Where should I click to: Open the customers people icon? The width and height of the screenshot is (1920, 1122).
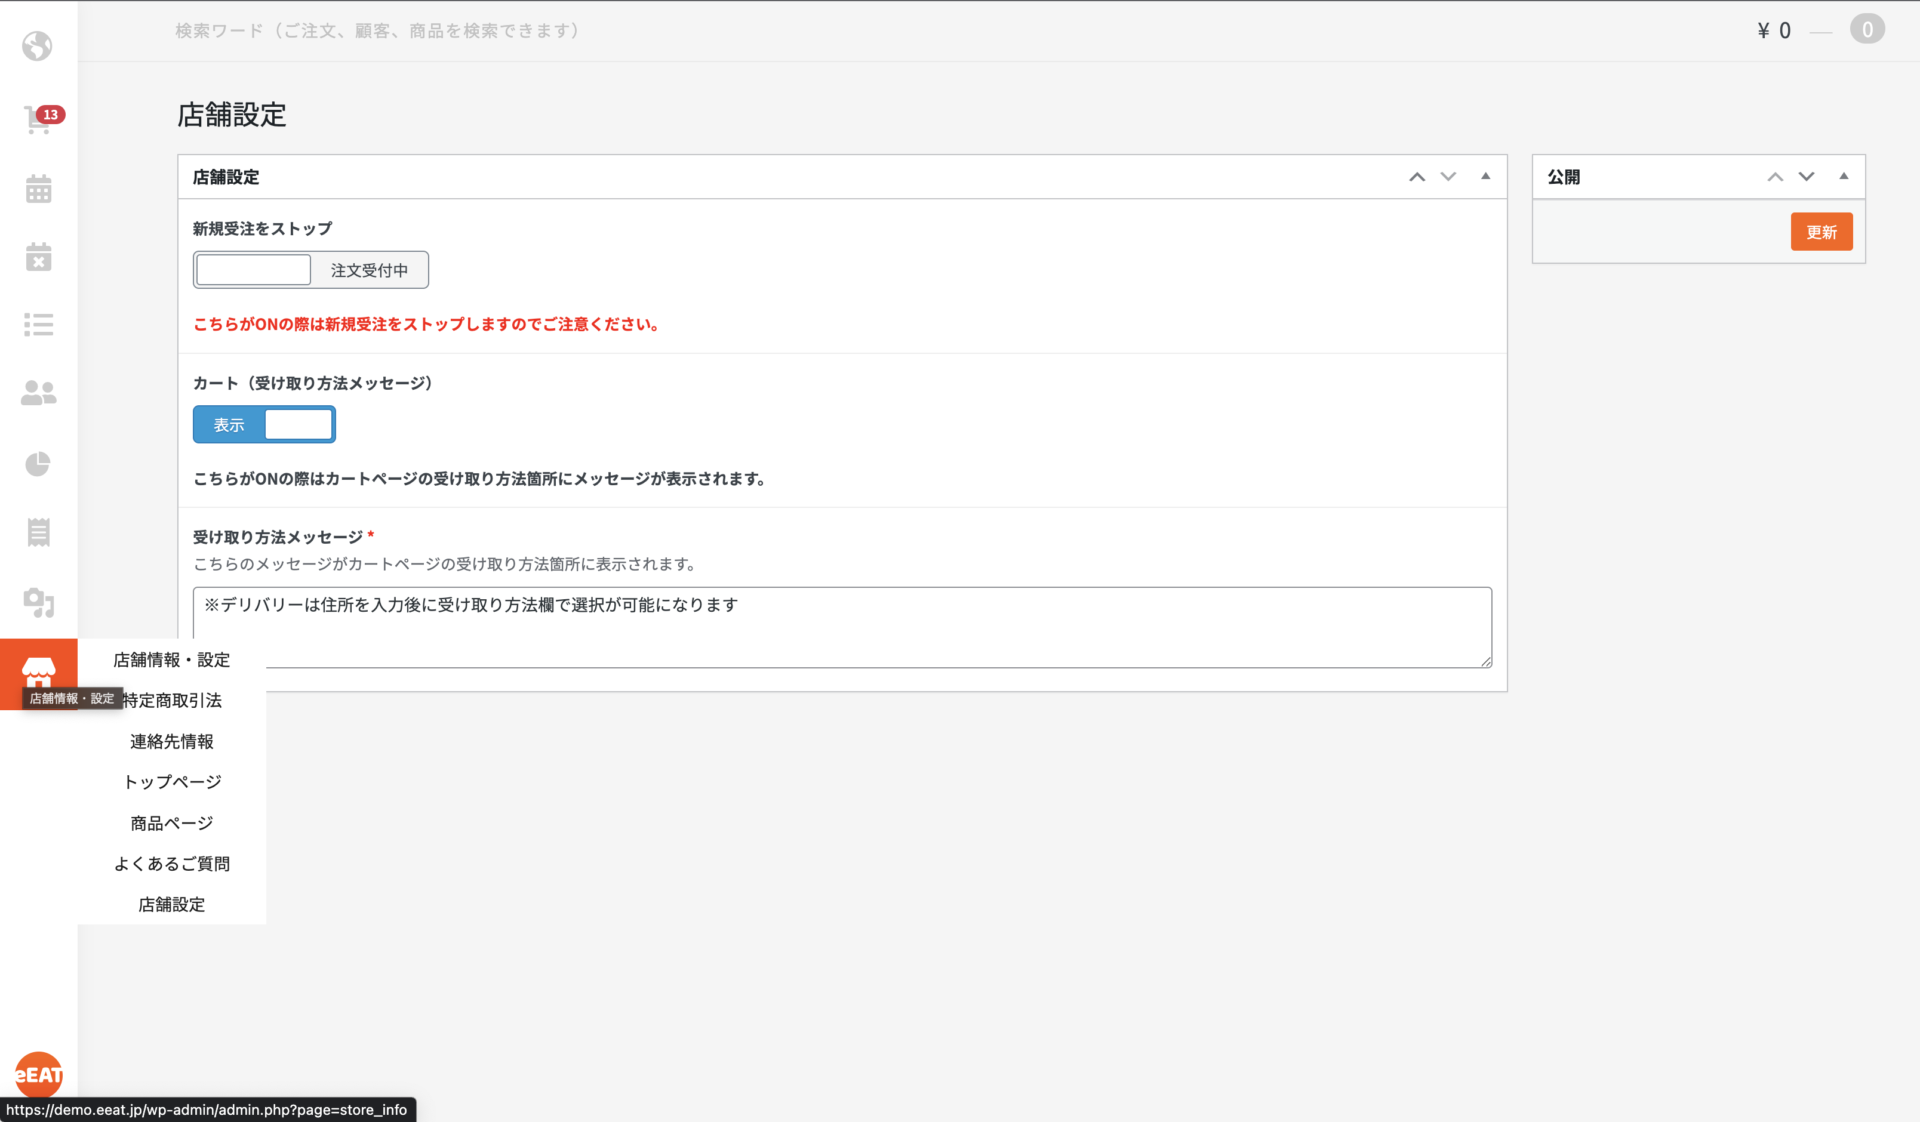38,393
